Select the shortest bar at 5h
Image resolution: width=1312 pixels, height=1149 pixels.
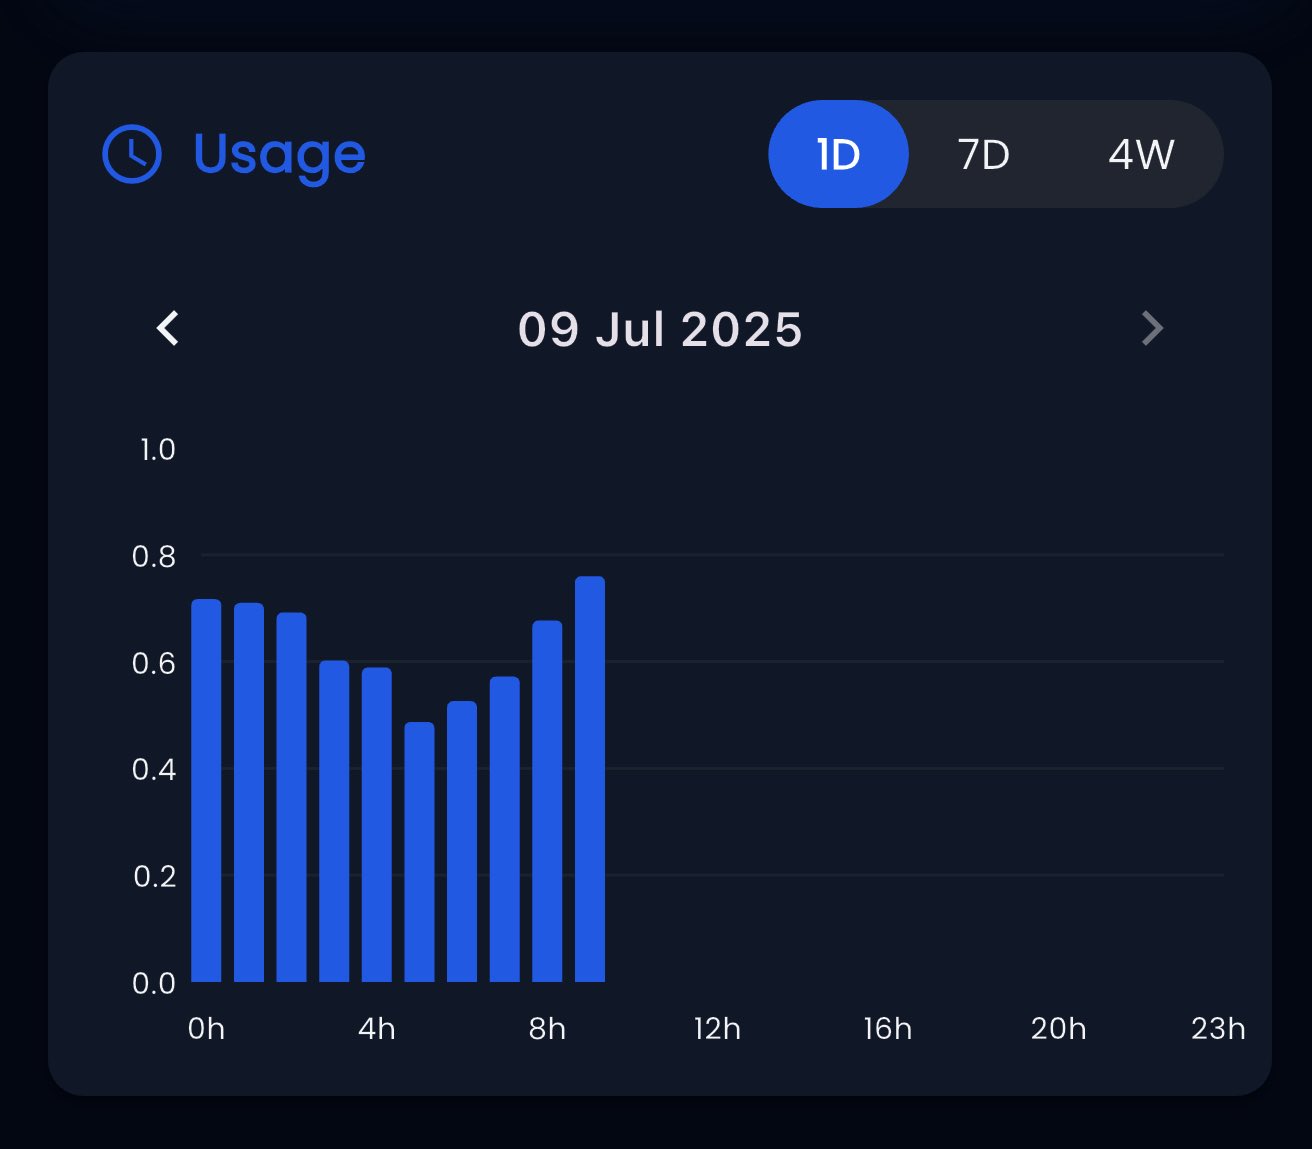(419, 852)
